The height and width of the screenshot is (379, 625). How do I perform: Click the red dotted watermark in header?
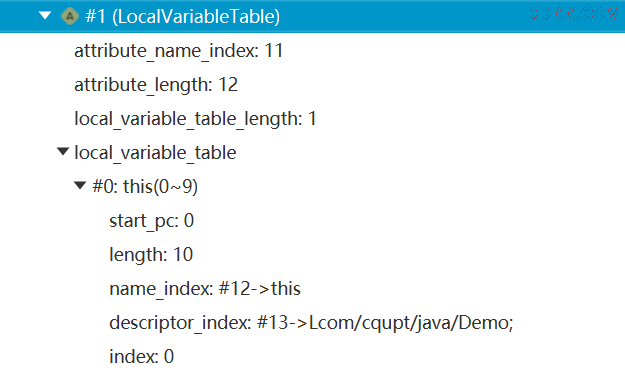(x=573, y=14)
